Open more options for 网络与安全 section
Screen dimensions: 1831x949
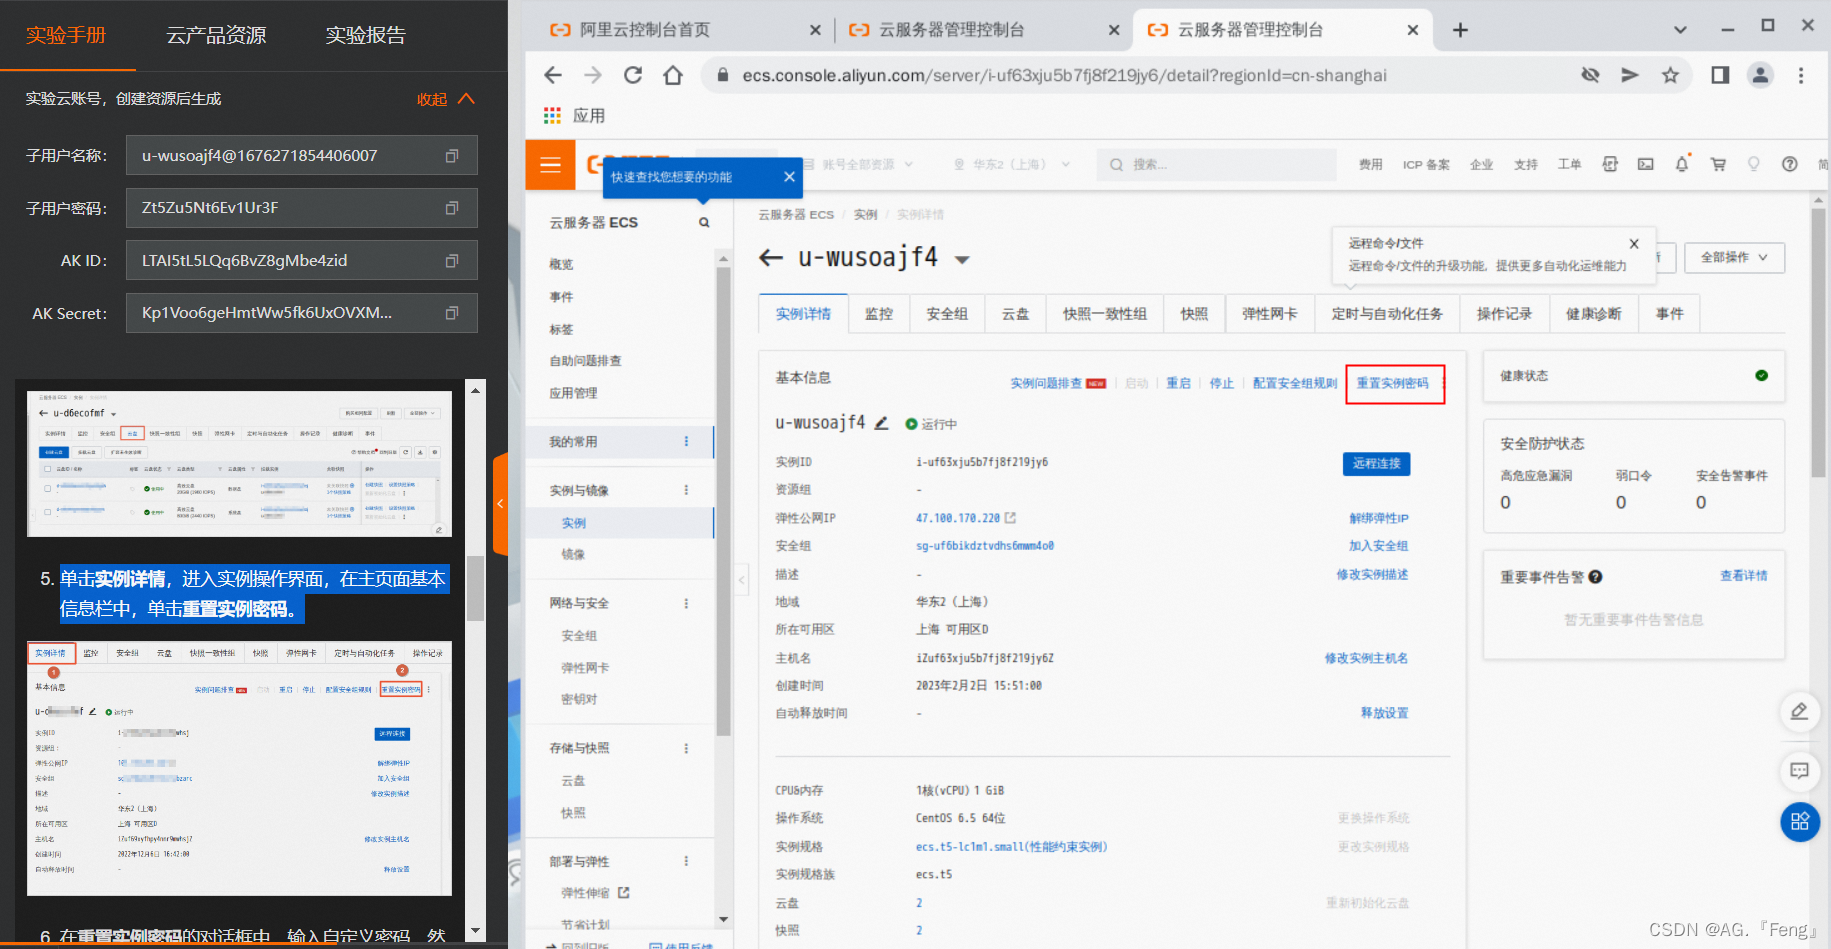click(x=686, y=603)
